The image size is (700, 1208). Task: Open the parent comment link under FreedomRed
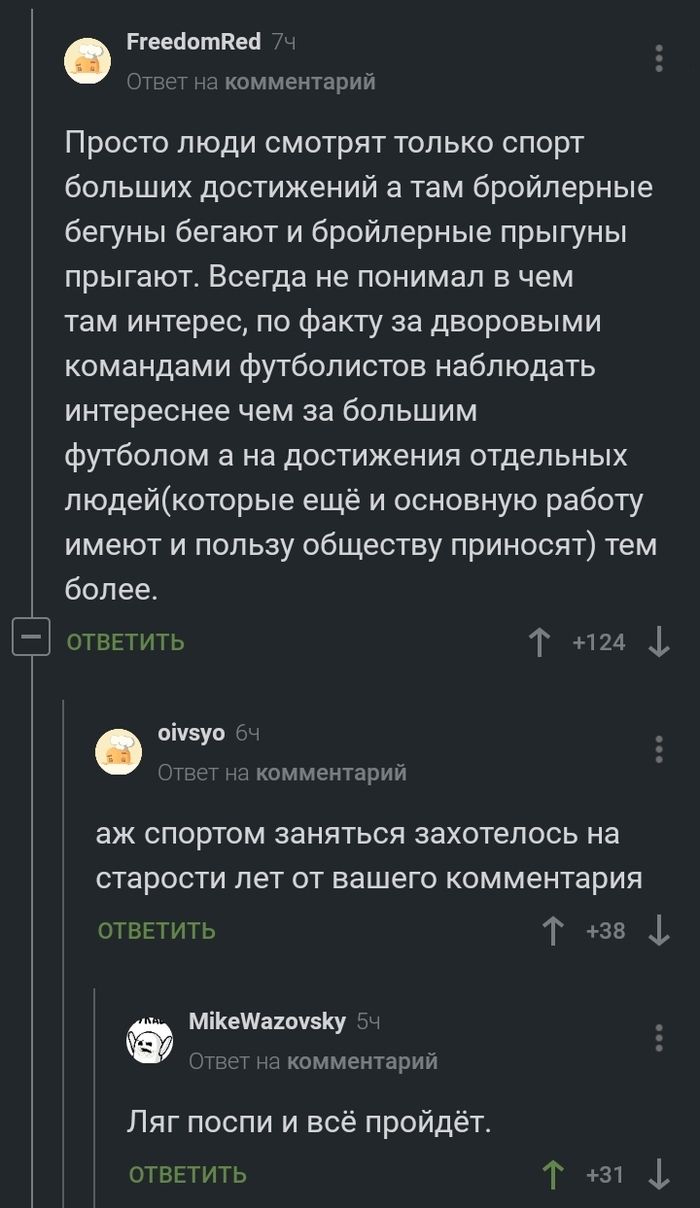tap(300, 82)
